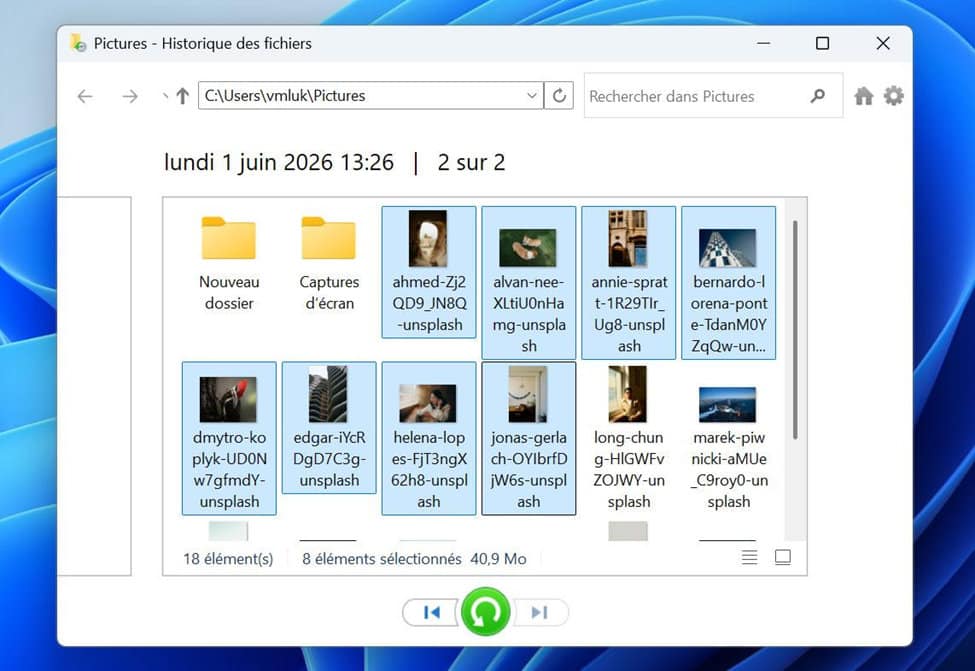Close the Historique des fichiers window
Viewport: 975px width, 671px height.
pos(883,43)
